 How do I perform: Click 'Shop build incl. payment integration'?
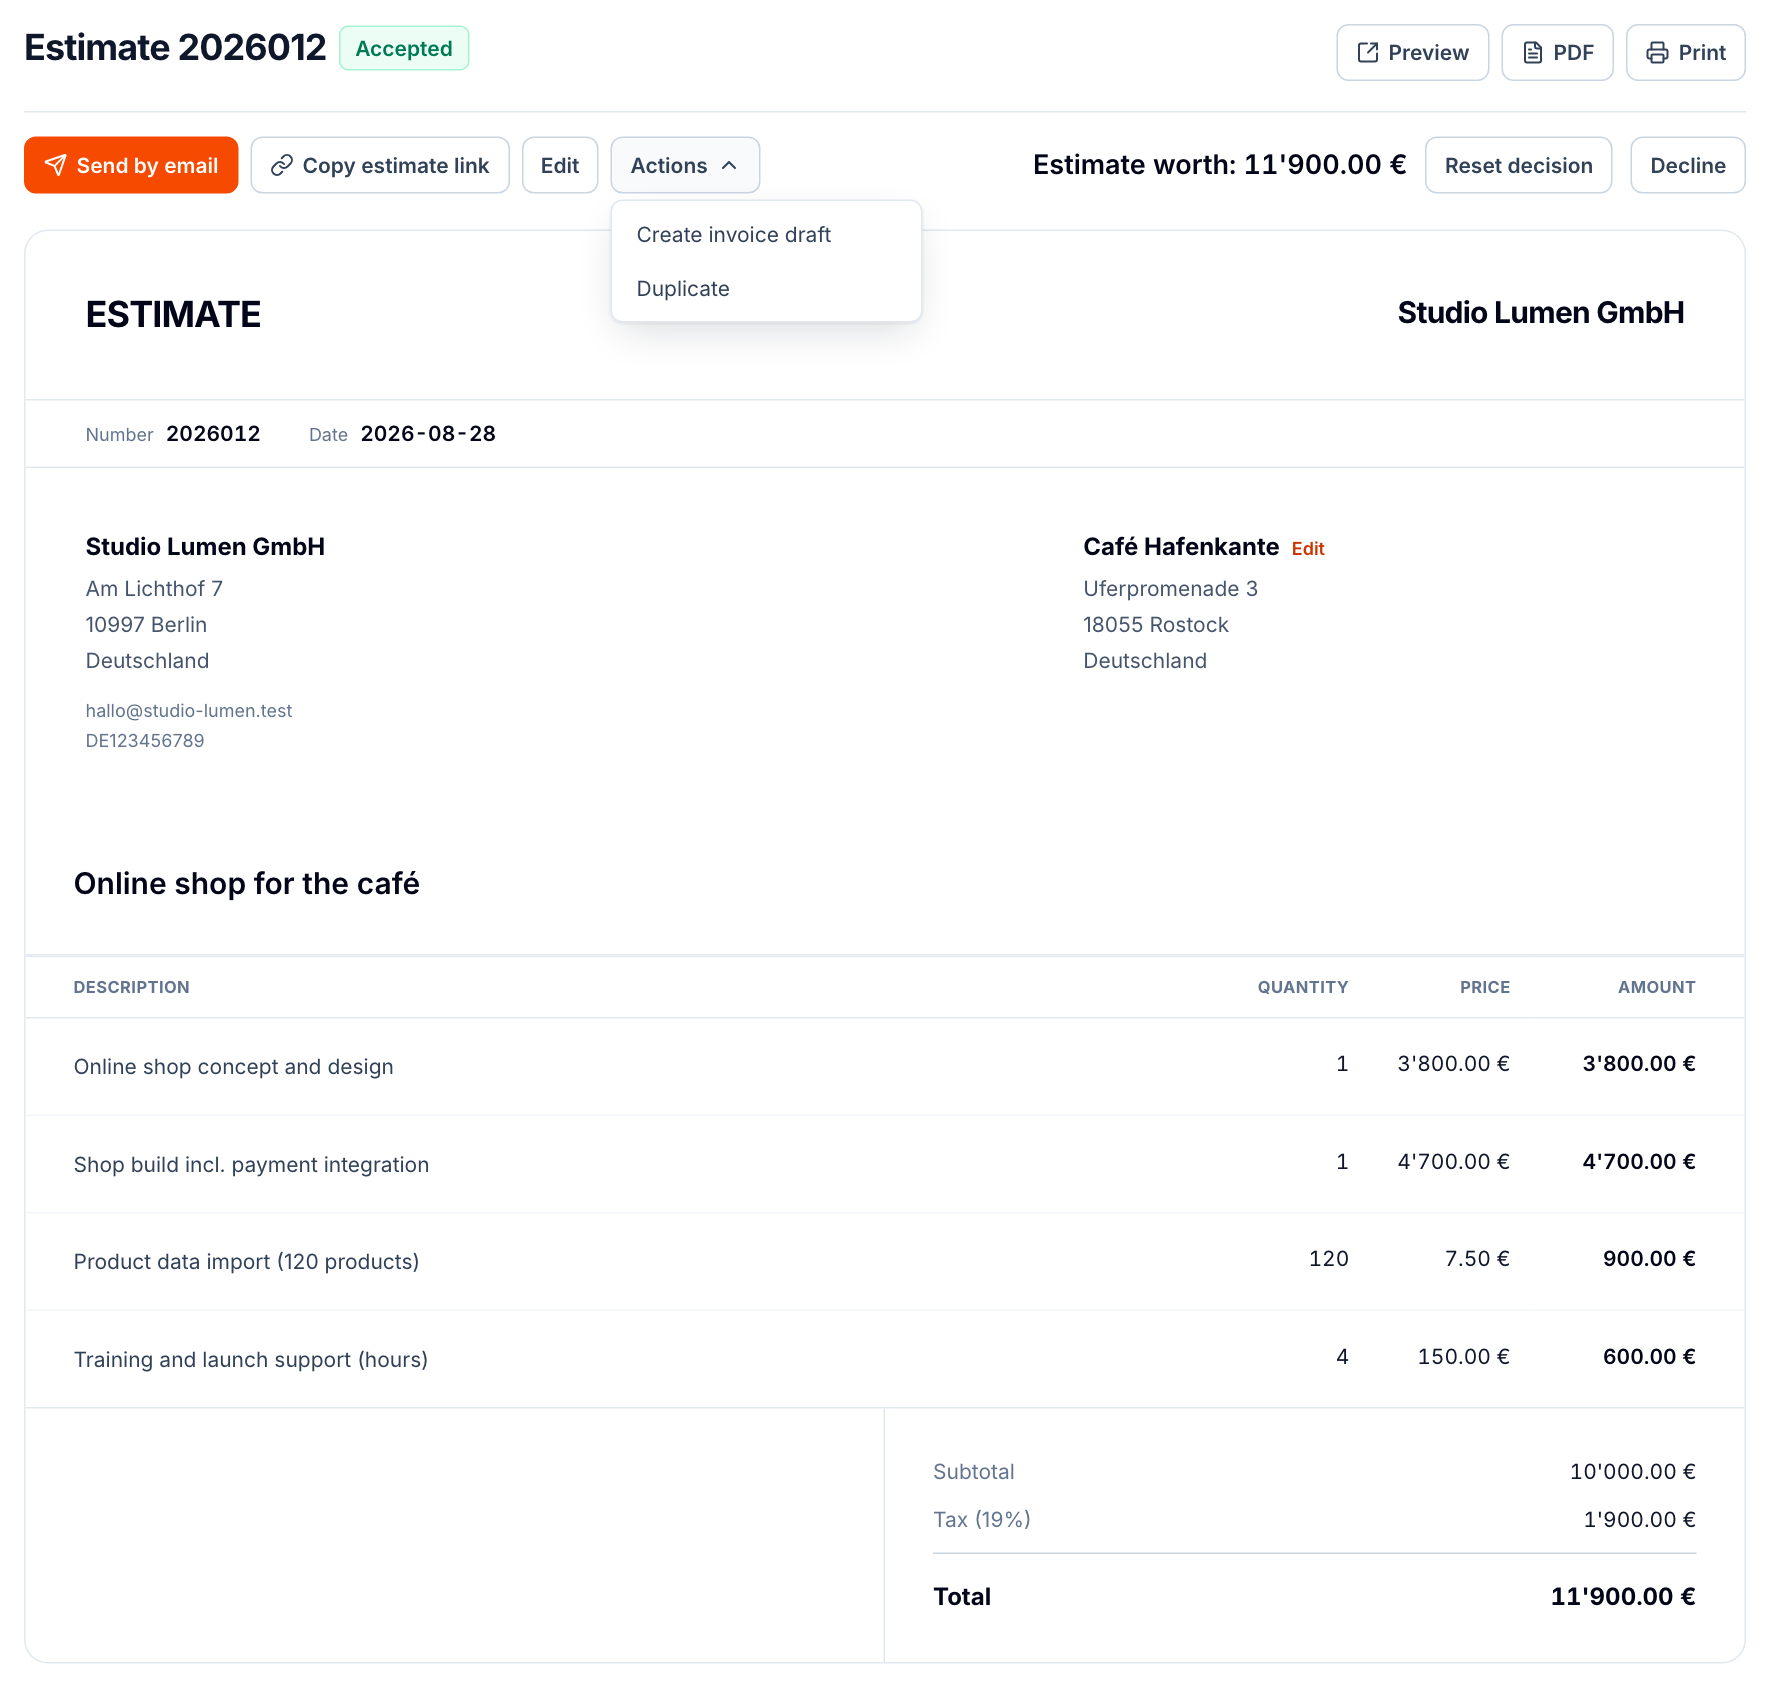click(251, 1164)
